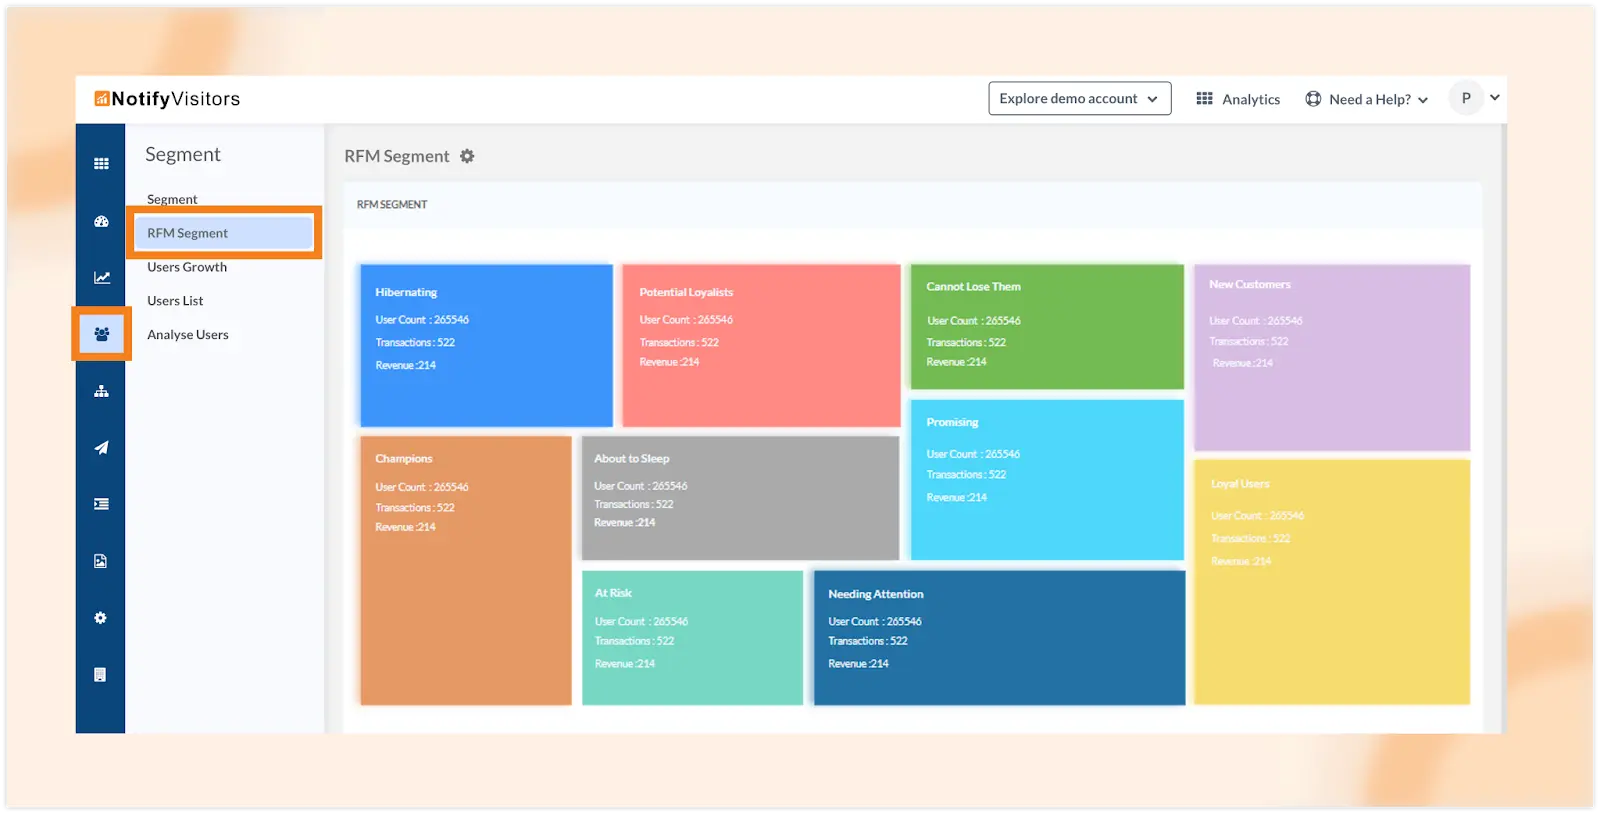Image resolution: width=1600 pixels, height=814 pixels.
Task: Select the users group icon in the sidebar
Action: point(101,334)
